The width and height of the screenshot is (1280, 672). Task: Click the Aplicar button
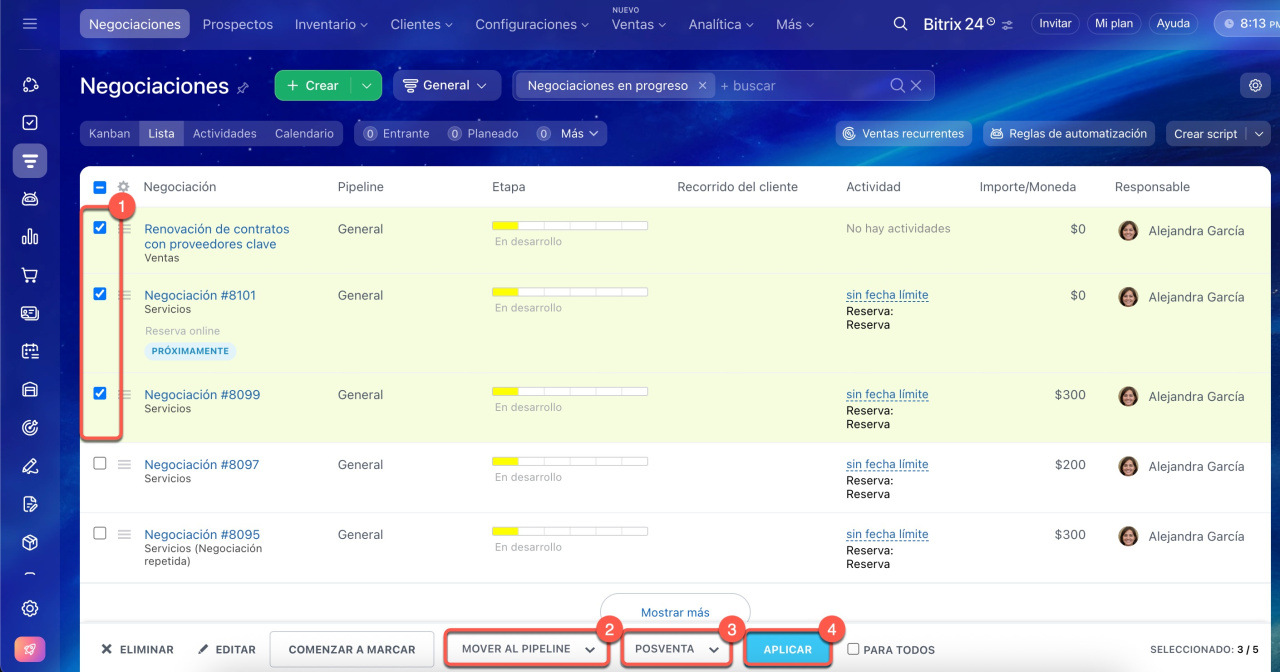787,649
